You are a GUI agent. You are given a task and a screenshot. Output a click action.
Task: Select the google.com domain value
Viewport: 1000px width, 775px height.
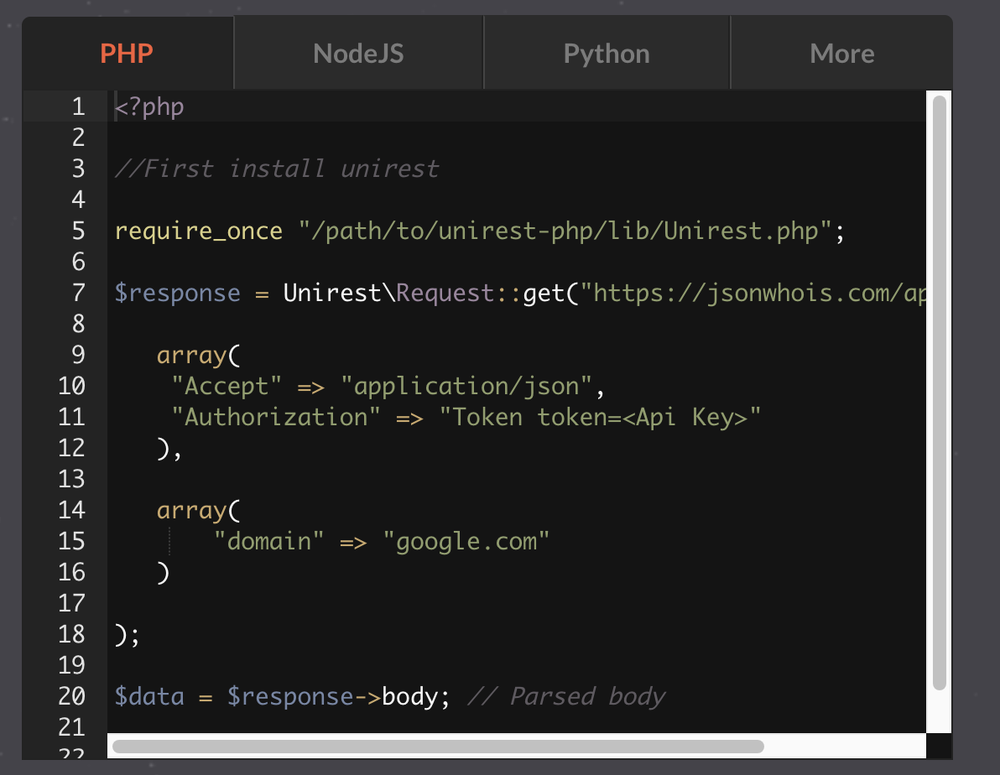[x=466, y=540]
